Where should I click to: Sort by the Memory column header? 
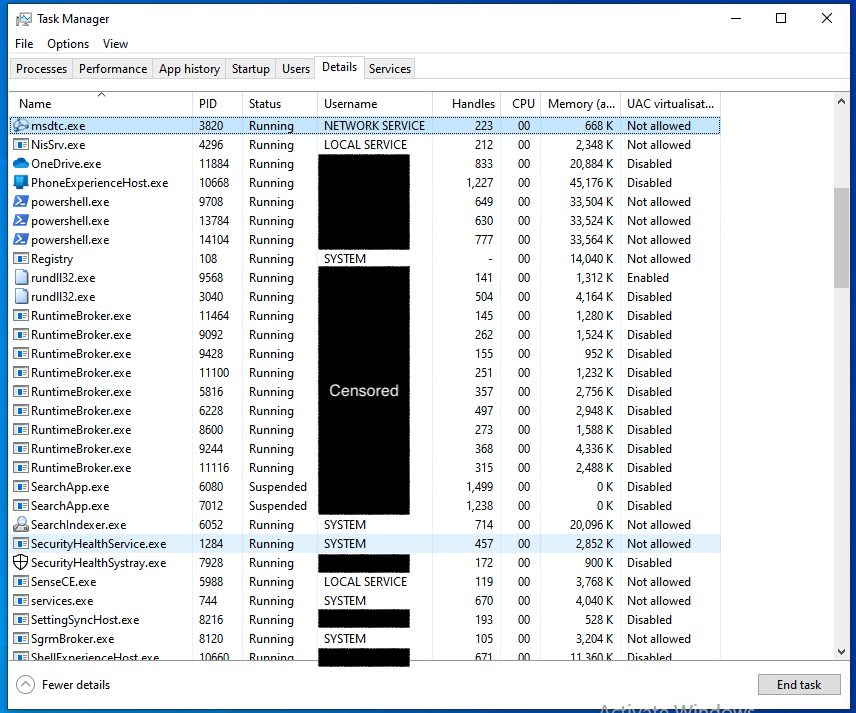click(580, 104)
